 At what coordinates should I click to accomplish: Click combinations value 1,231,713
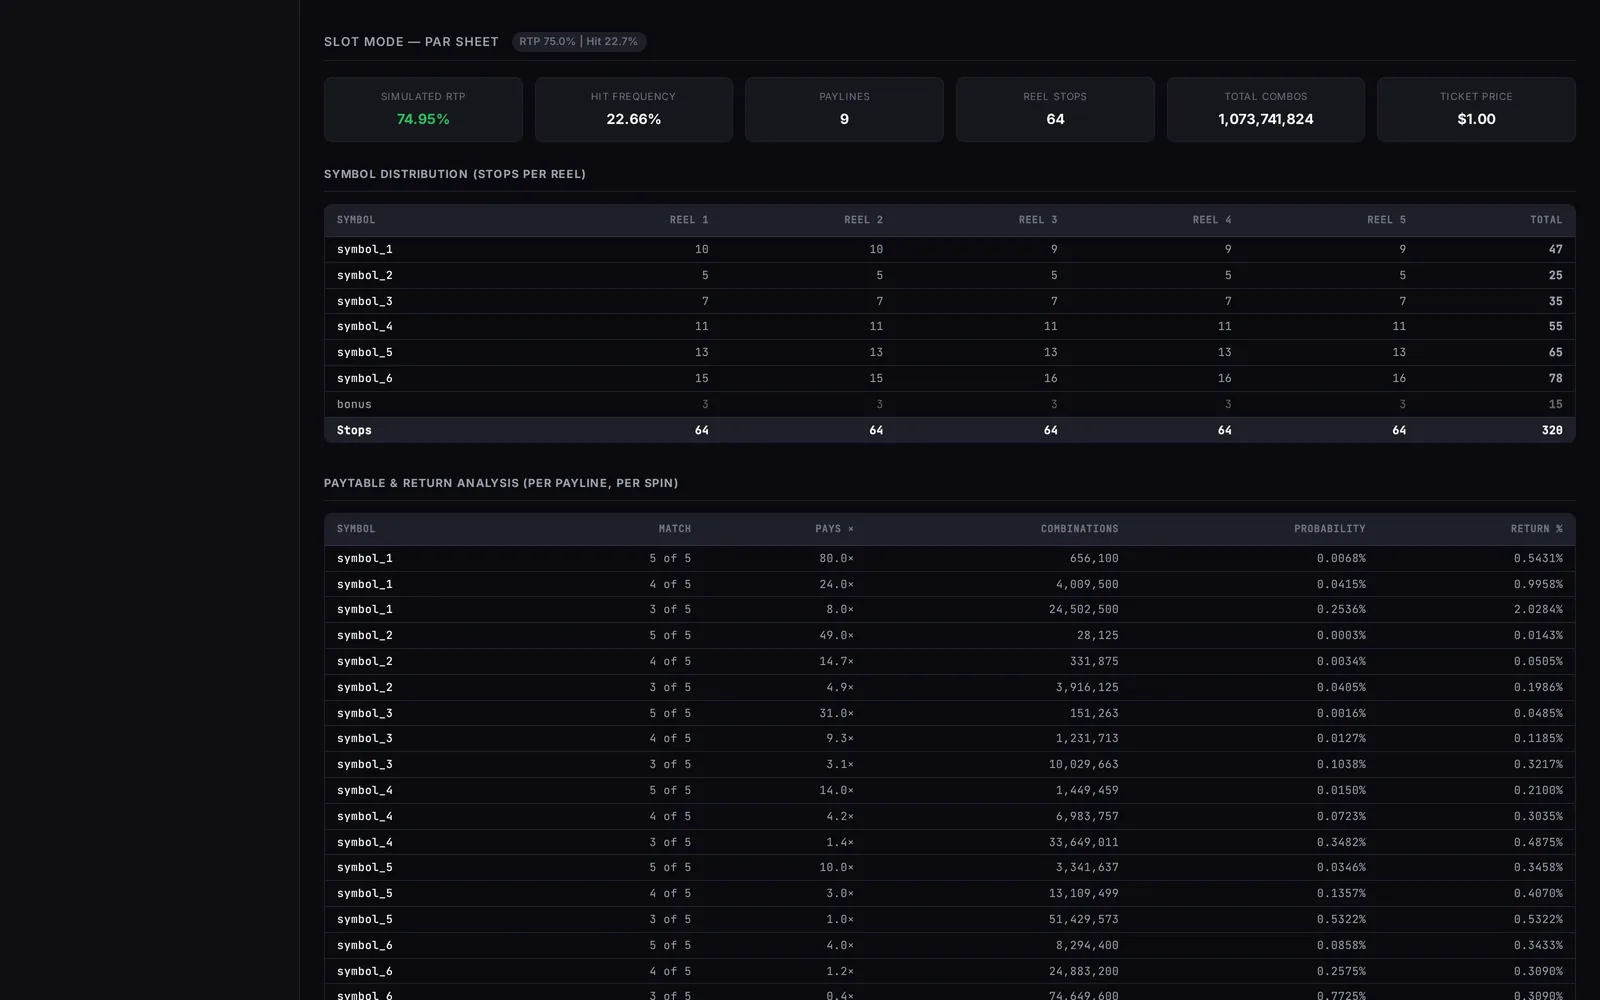[x=1087, y=738]
